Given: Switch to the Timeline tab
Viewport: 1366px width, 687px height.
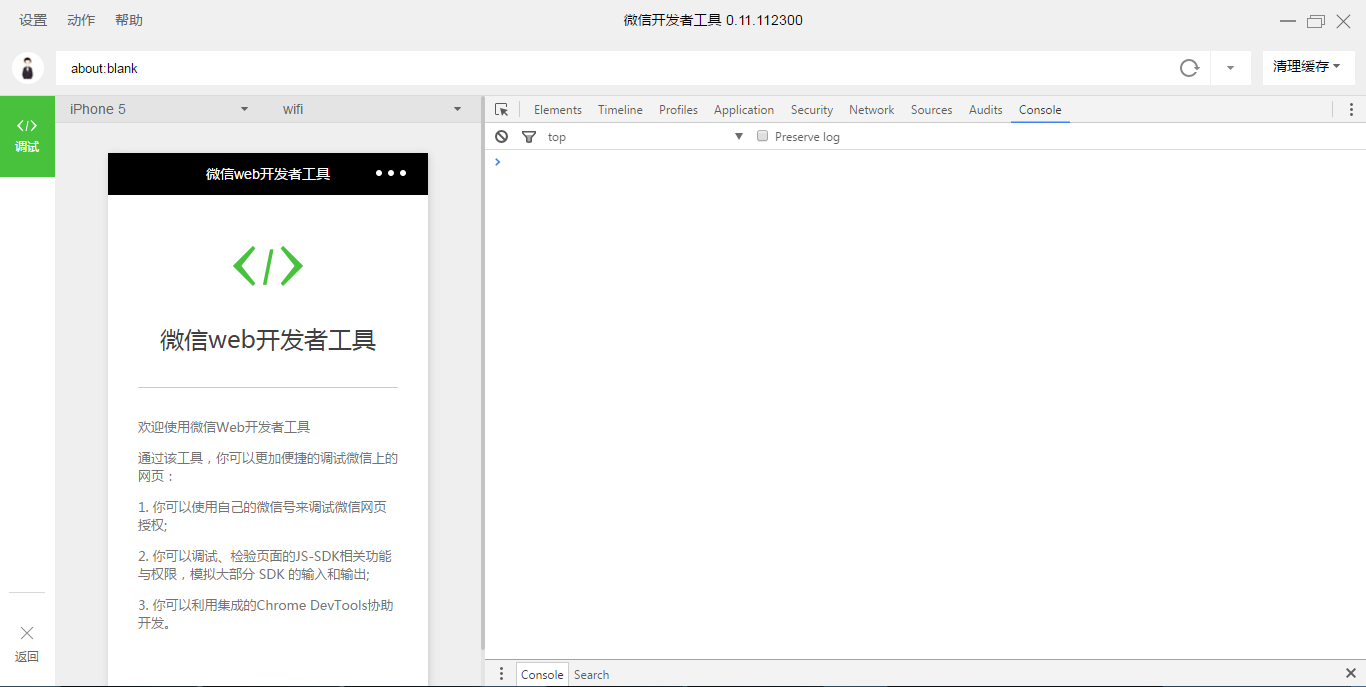Looking at the screenshot, I should tap(620, 110).
